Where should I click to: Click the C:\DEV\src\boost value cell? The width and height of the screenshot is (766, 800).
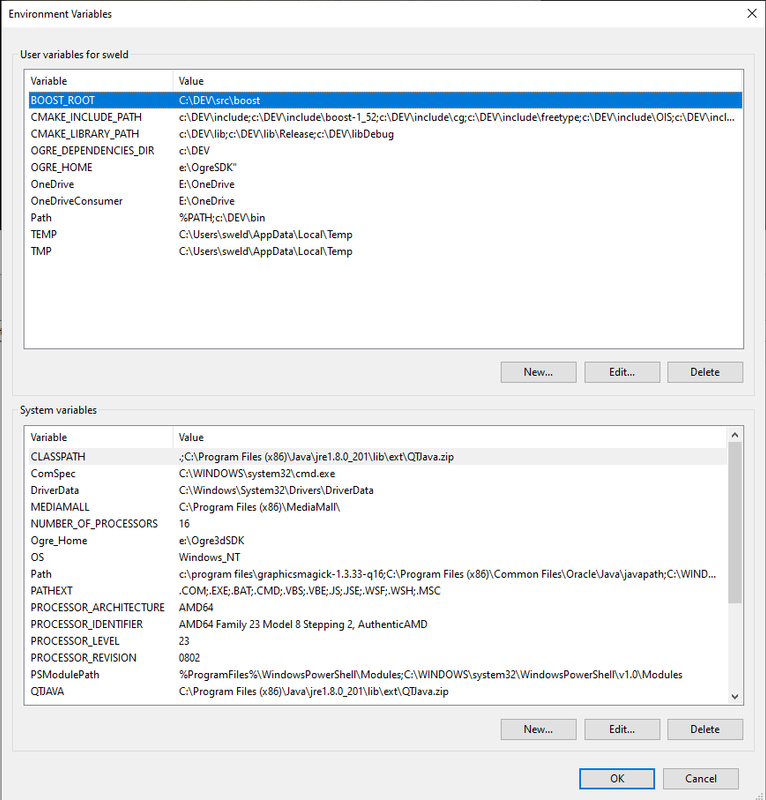click(x=219, y=101)
